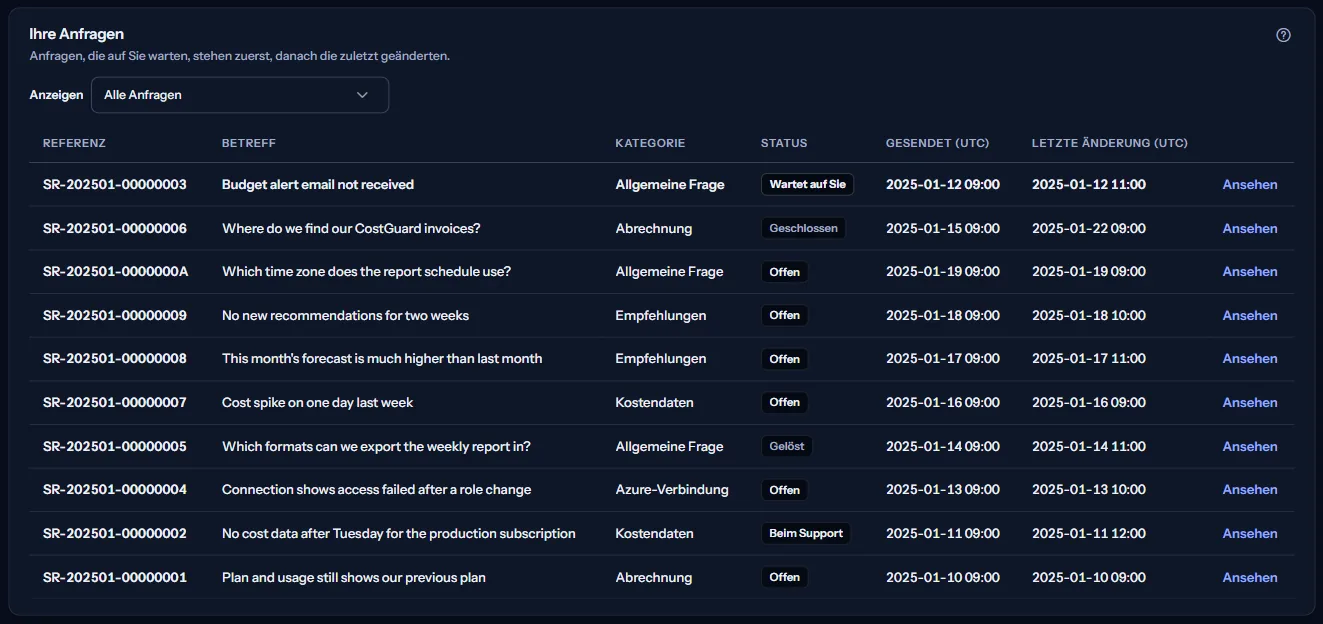
Task: Click last changed date 2025-01-22 09:00
Action: pyautogui.click(x=1089, y=228)
